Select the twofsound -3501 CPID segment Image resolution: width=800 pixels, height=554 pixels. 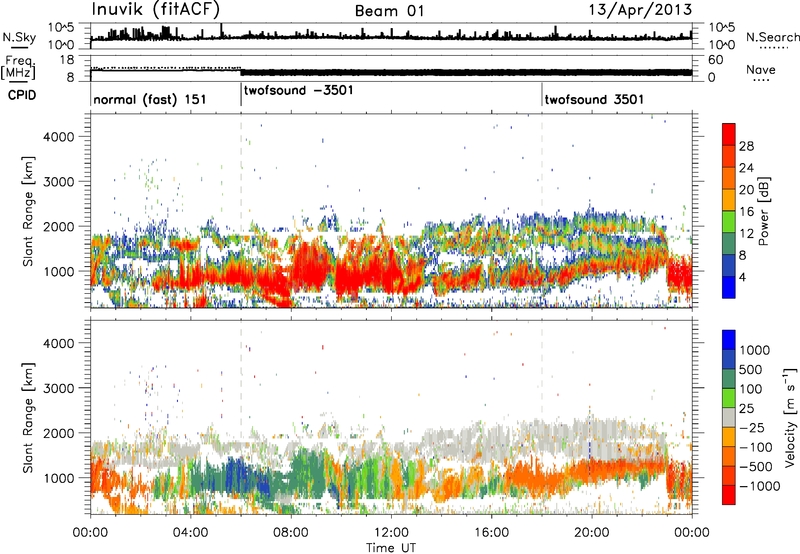point(298,91)
